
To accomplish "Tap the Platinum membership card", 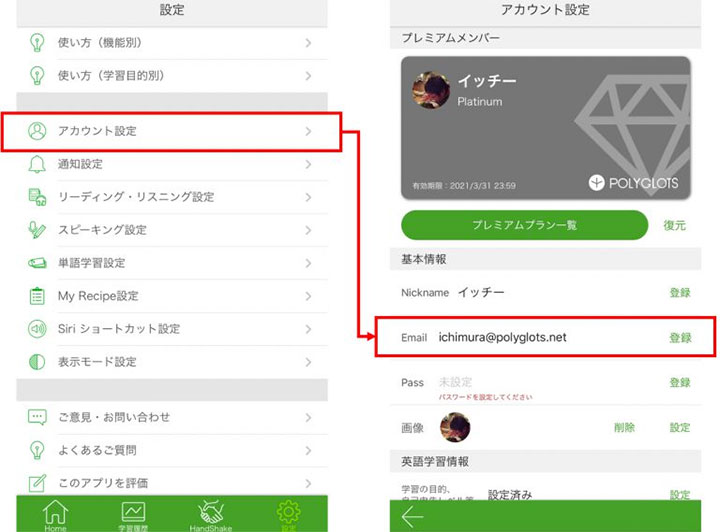I will point(546,128).
